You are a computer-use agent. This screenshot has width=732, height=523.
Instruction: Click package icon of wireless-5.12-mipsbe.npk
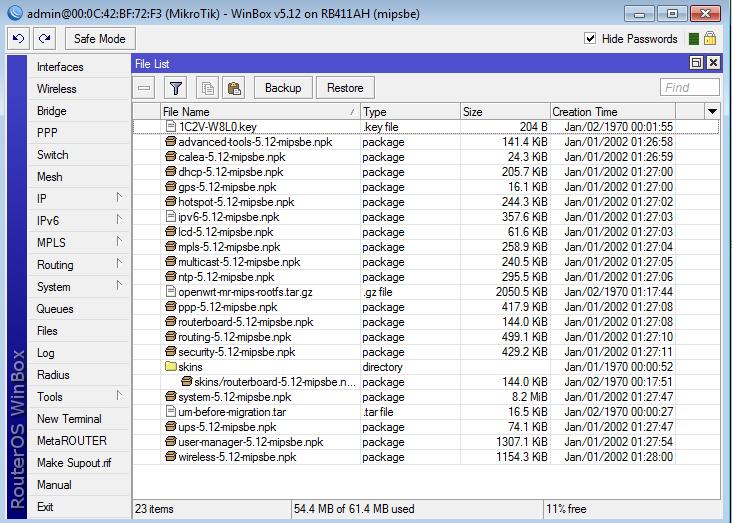pyautogui.click(x=171, y=457)
